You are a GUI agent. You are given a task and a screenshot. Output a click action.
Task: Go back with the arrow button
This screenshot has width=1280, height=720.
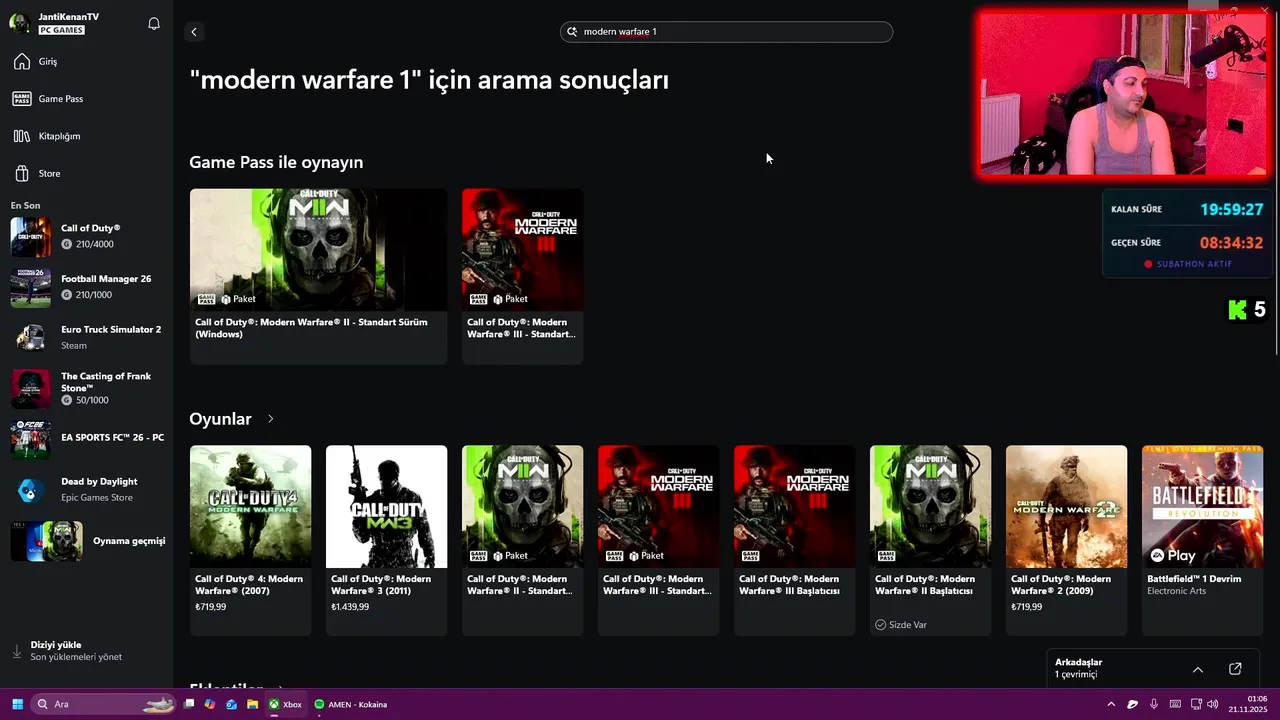(x=194, y=32)
